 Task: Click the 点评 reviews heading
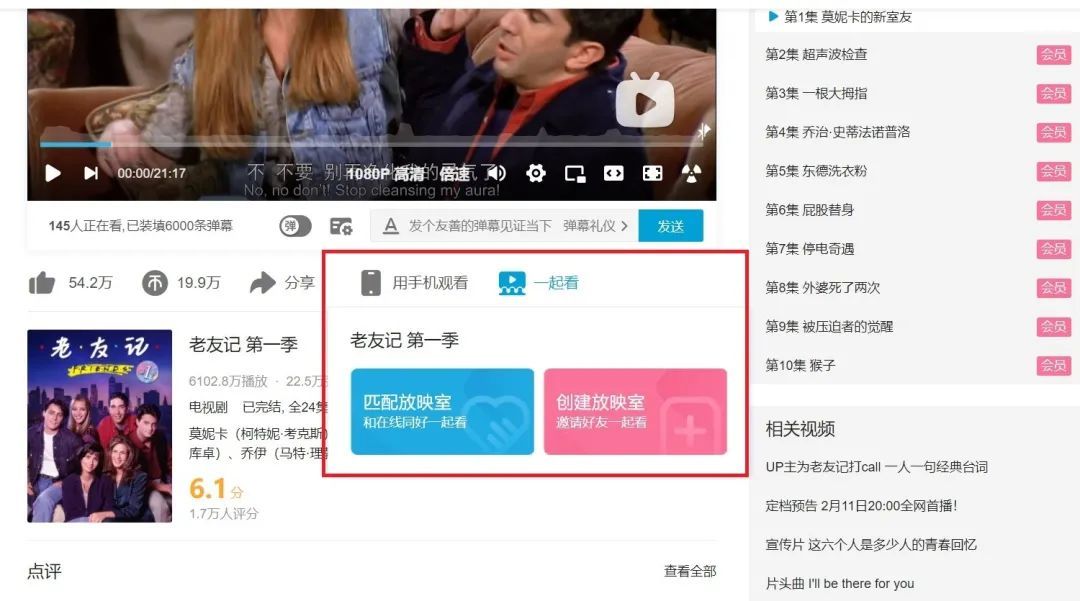[45, 571]
